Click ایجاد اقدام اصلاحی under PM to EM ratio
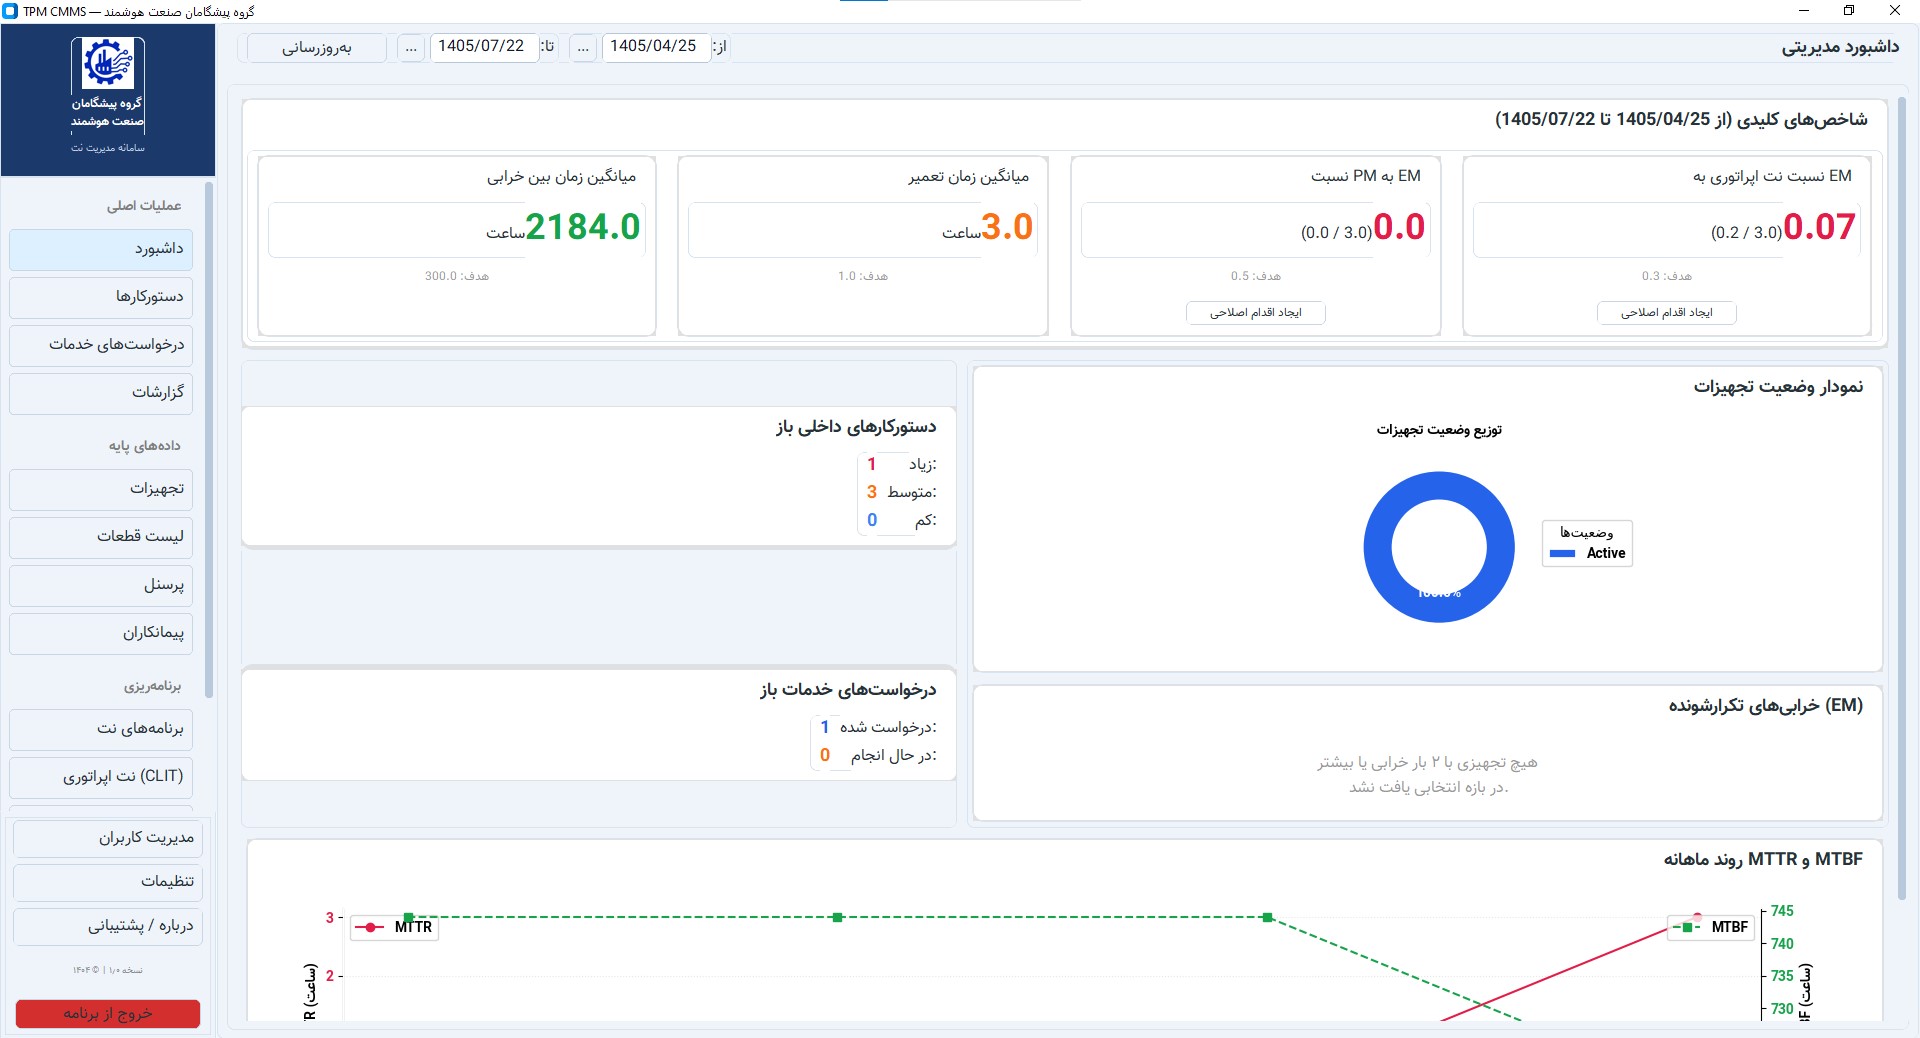This screenshot has width=1920, height=1038. pyautogui.click(x=1256, y=313)
